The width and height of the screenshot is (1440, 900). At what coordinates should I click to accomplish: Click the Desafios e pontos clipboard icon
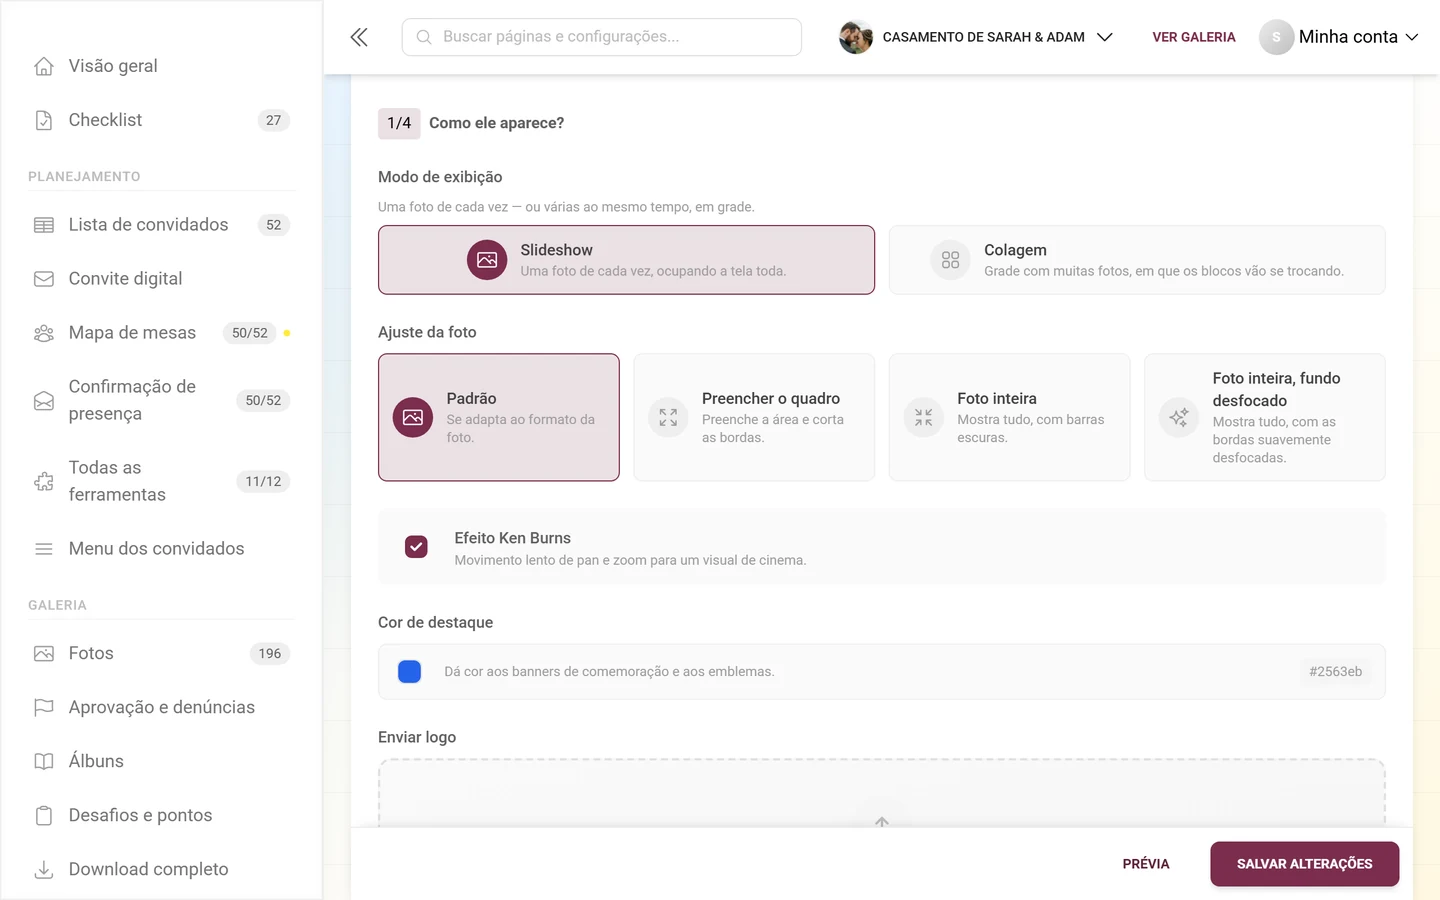pyautogui.click(x=44, y=816)
